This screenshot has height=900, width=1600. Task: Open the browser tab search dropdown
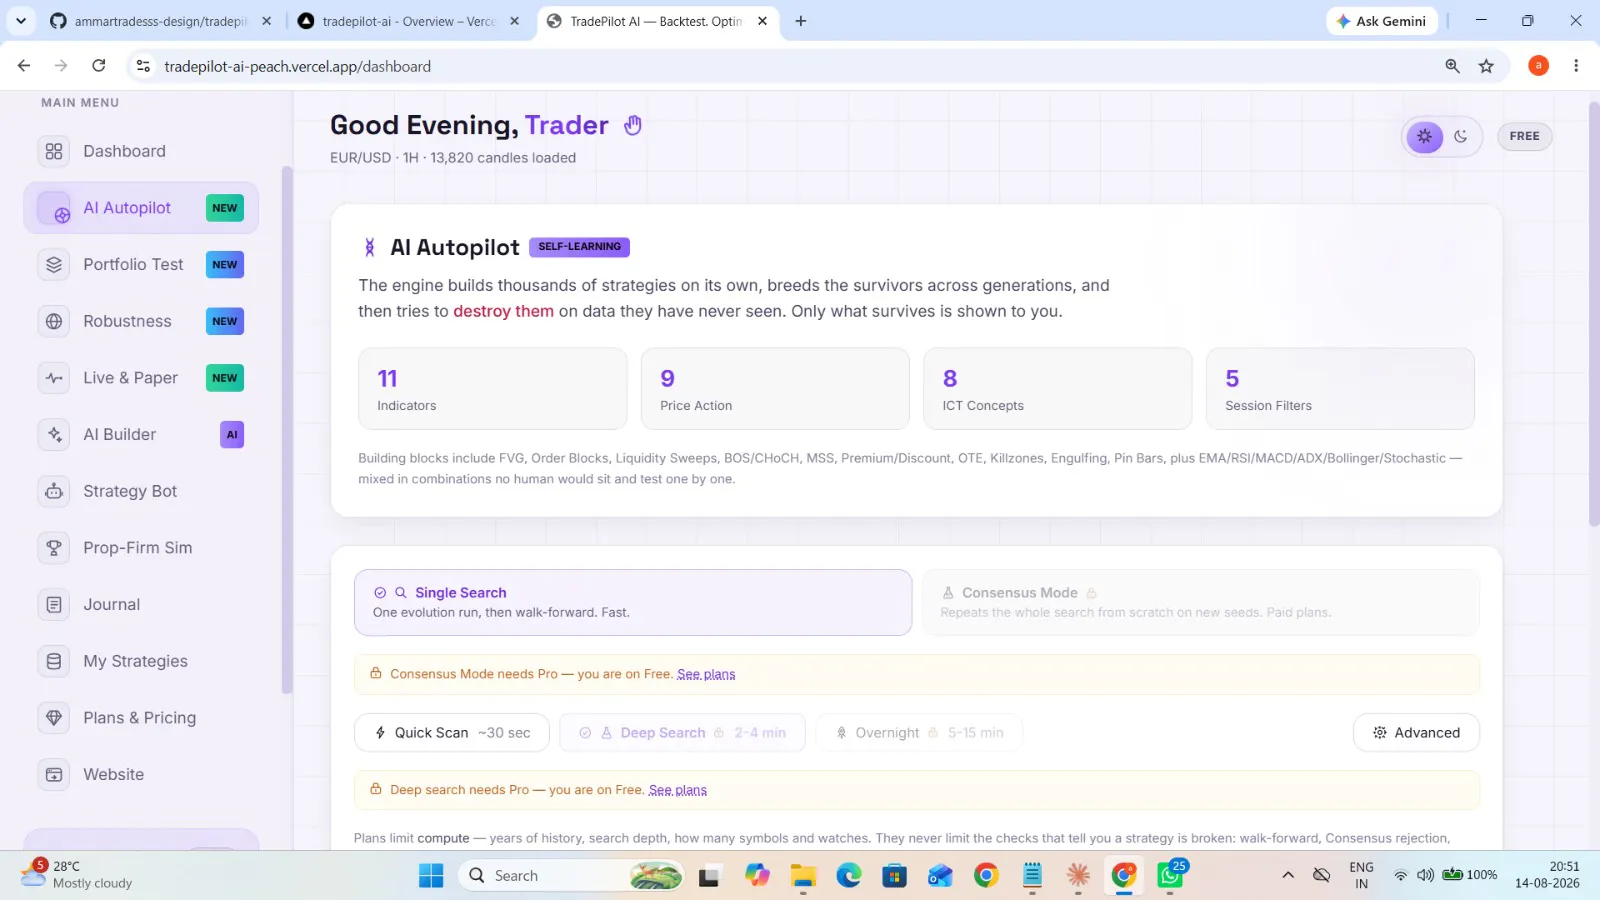(x=21, y=21)
